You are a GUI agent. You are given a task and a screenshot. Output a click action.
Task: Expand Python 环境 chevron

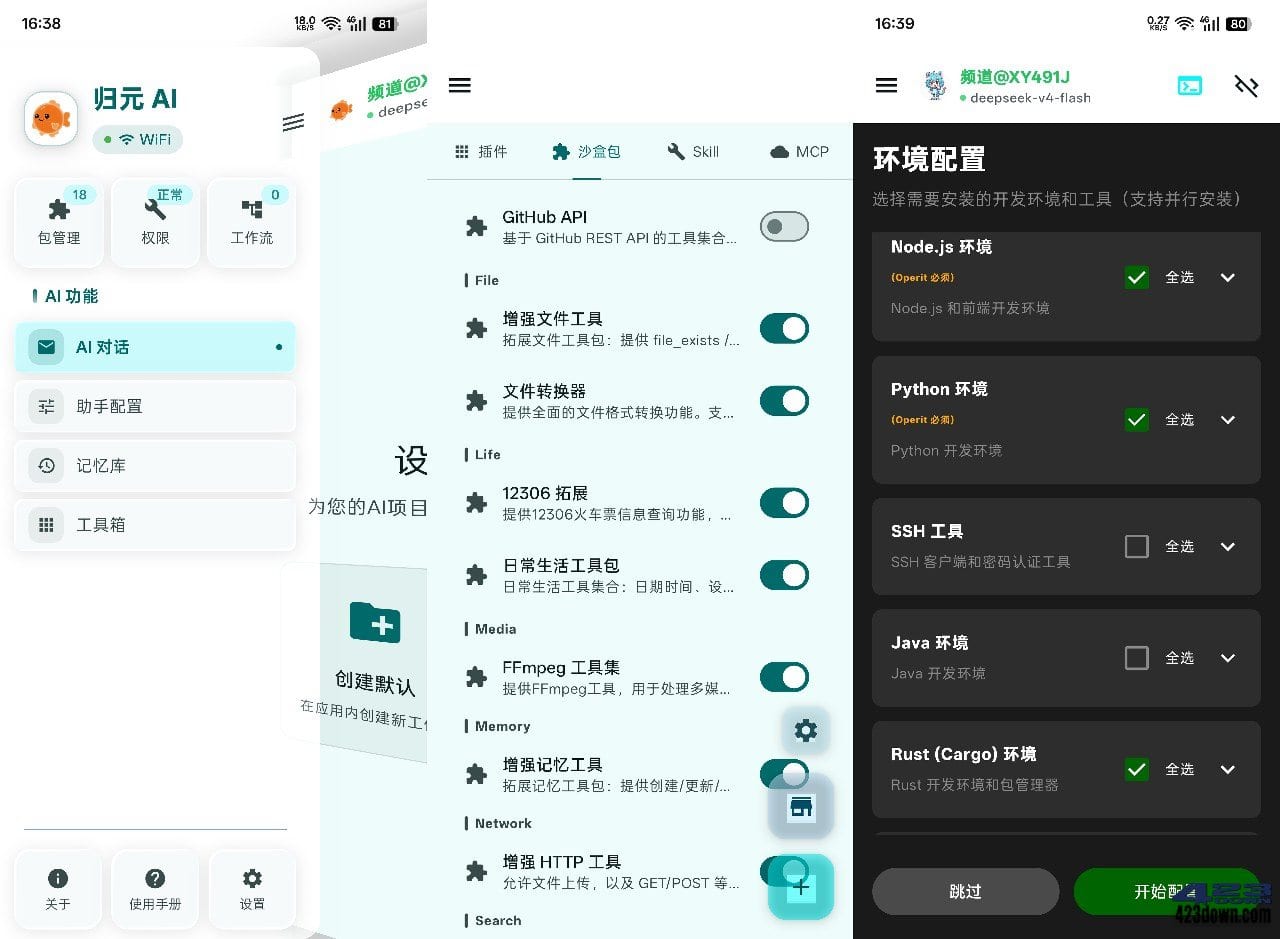pyautogui.click(x=1228, y=419)
